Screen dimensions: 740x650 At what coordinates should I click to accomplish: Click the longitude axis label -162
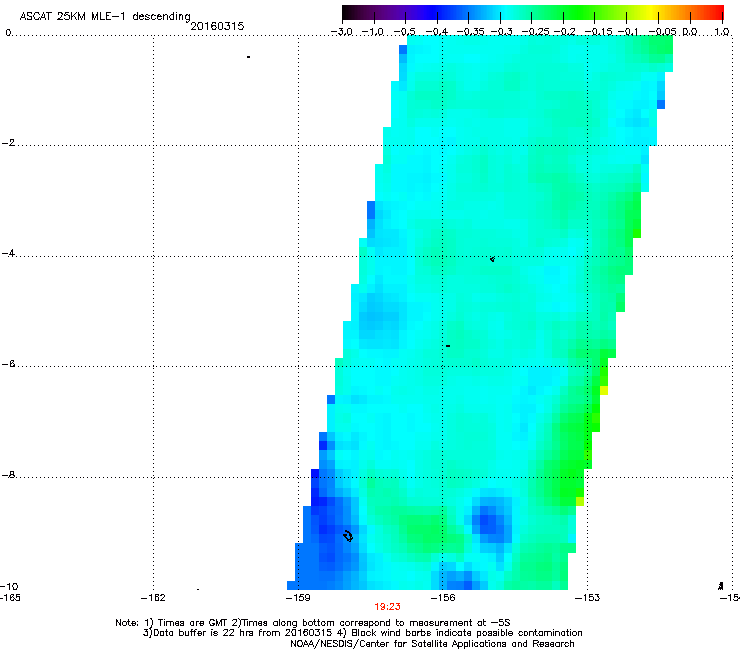point(153,598)
